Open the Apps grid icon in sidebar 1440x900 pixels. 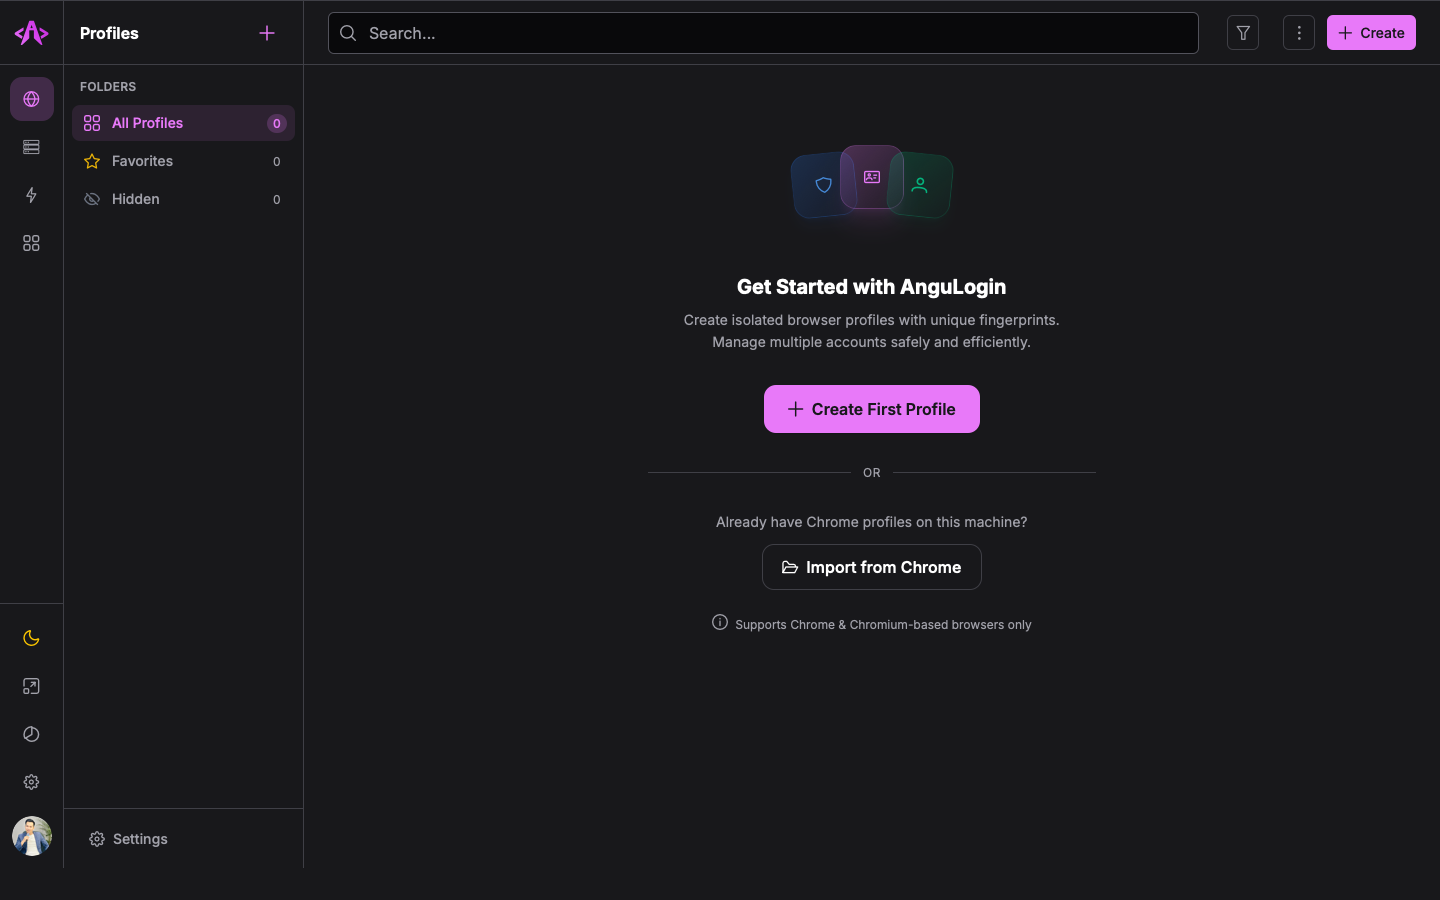[x=31, y=243]
